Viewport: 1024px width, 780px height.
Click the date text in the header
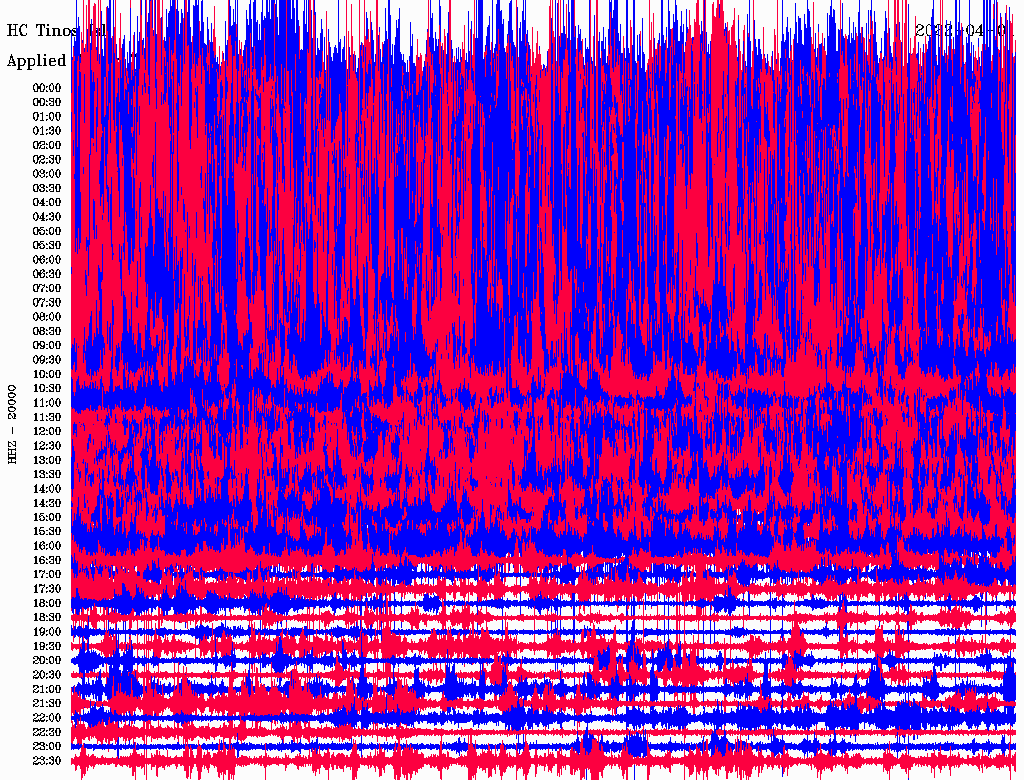[964, 30]
